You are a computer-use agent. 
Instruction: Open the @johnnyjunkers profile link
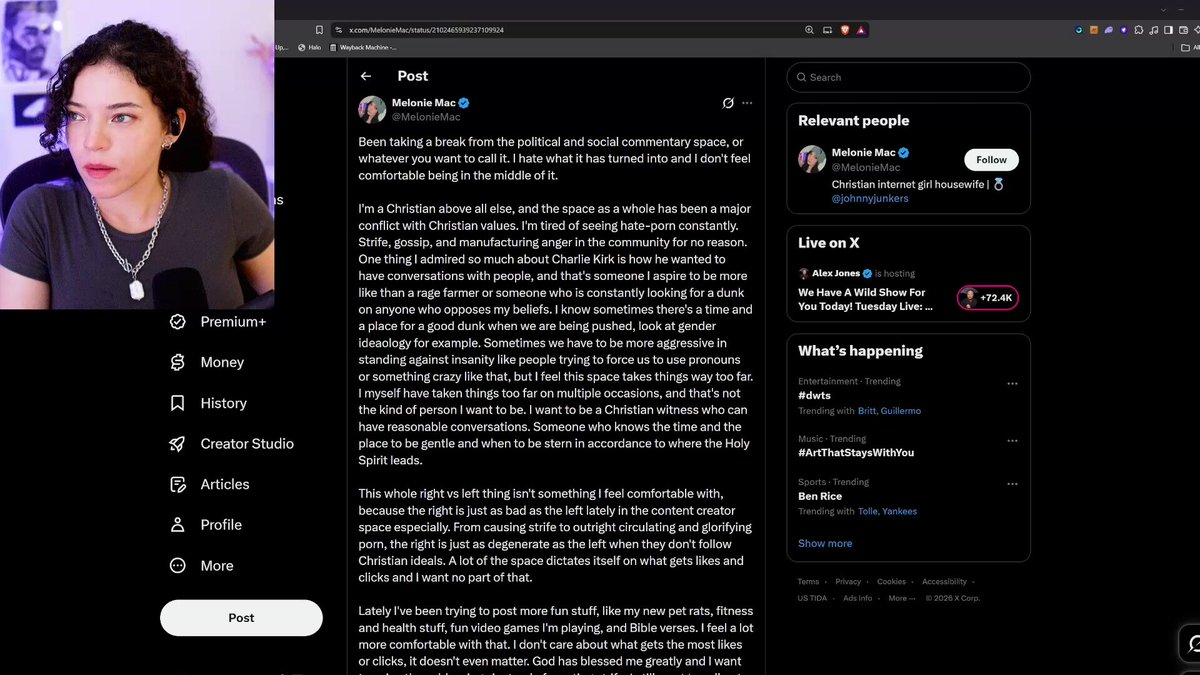870,199
